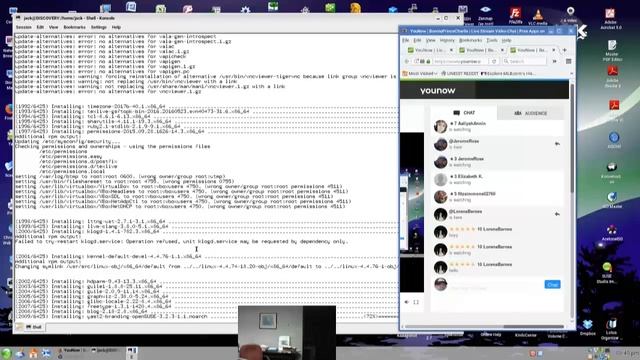Open Konsole Bookmarks menu
640x360 pixels.
click(75, 27)
